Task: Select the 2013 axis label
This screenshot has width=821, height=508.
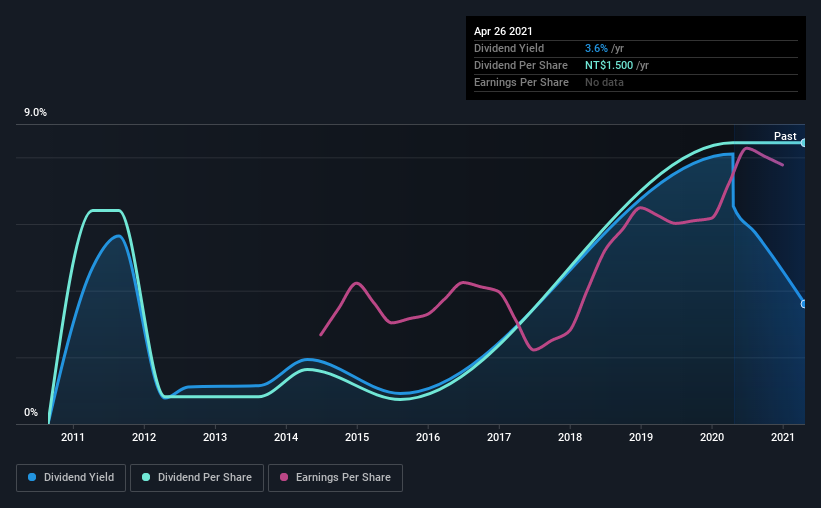Action: (x=215, y=437)
